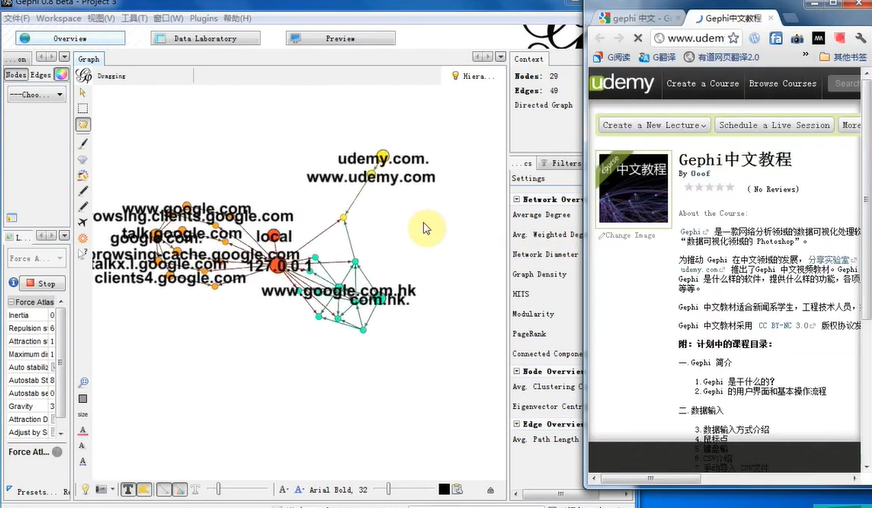This screenshot has height=508, width=872.
Task: Click the stop loading X button in Chrome
Action: click(638, 38)
